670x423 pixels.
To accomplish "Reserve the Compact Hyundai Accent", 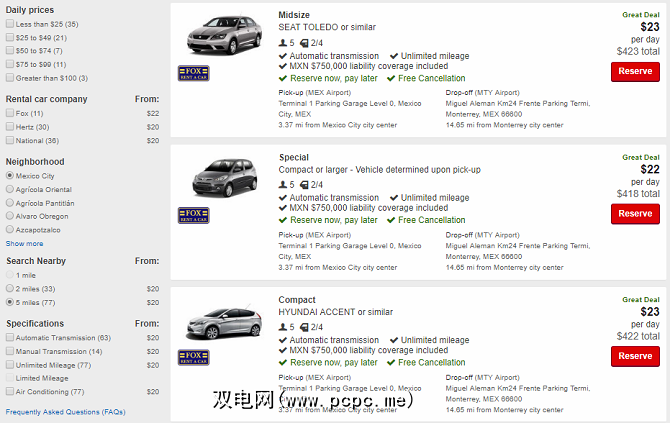I will tap(635, 356).
